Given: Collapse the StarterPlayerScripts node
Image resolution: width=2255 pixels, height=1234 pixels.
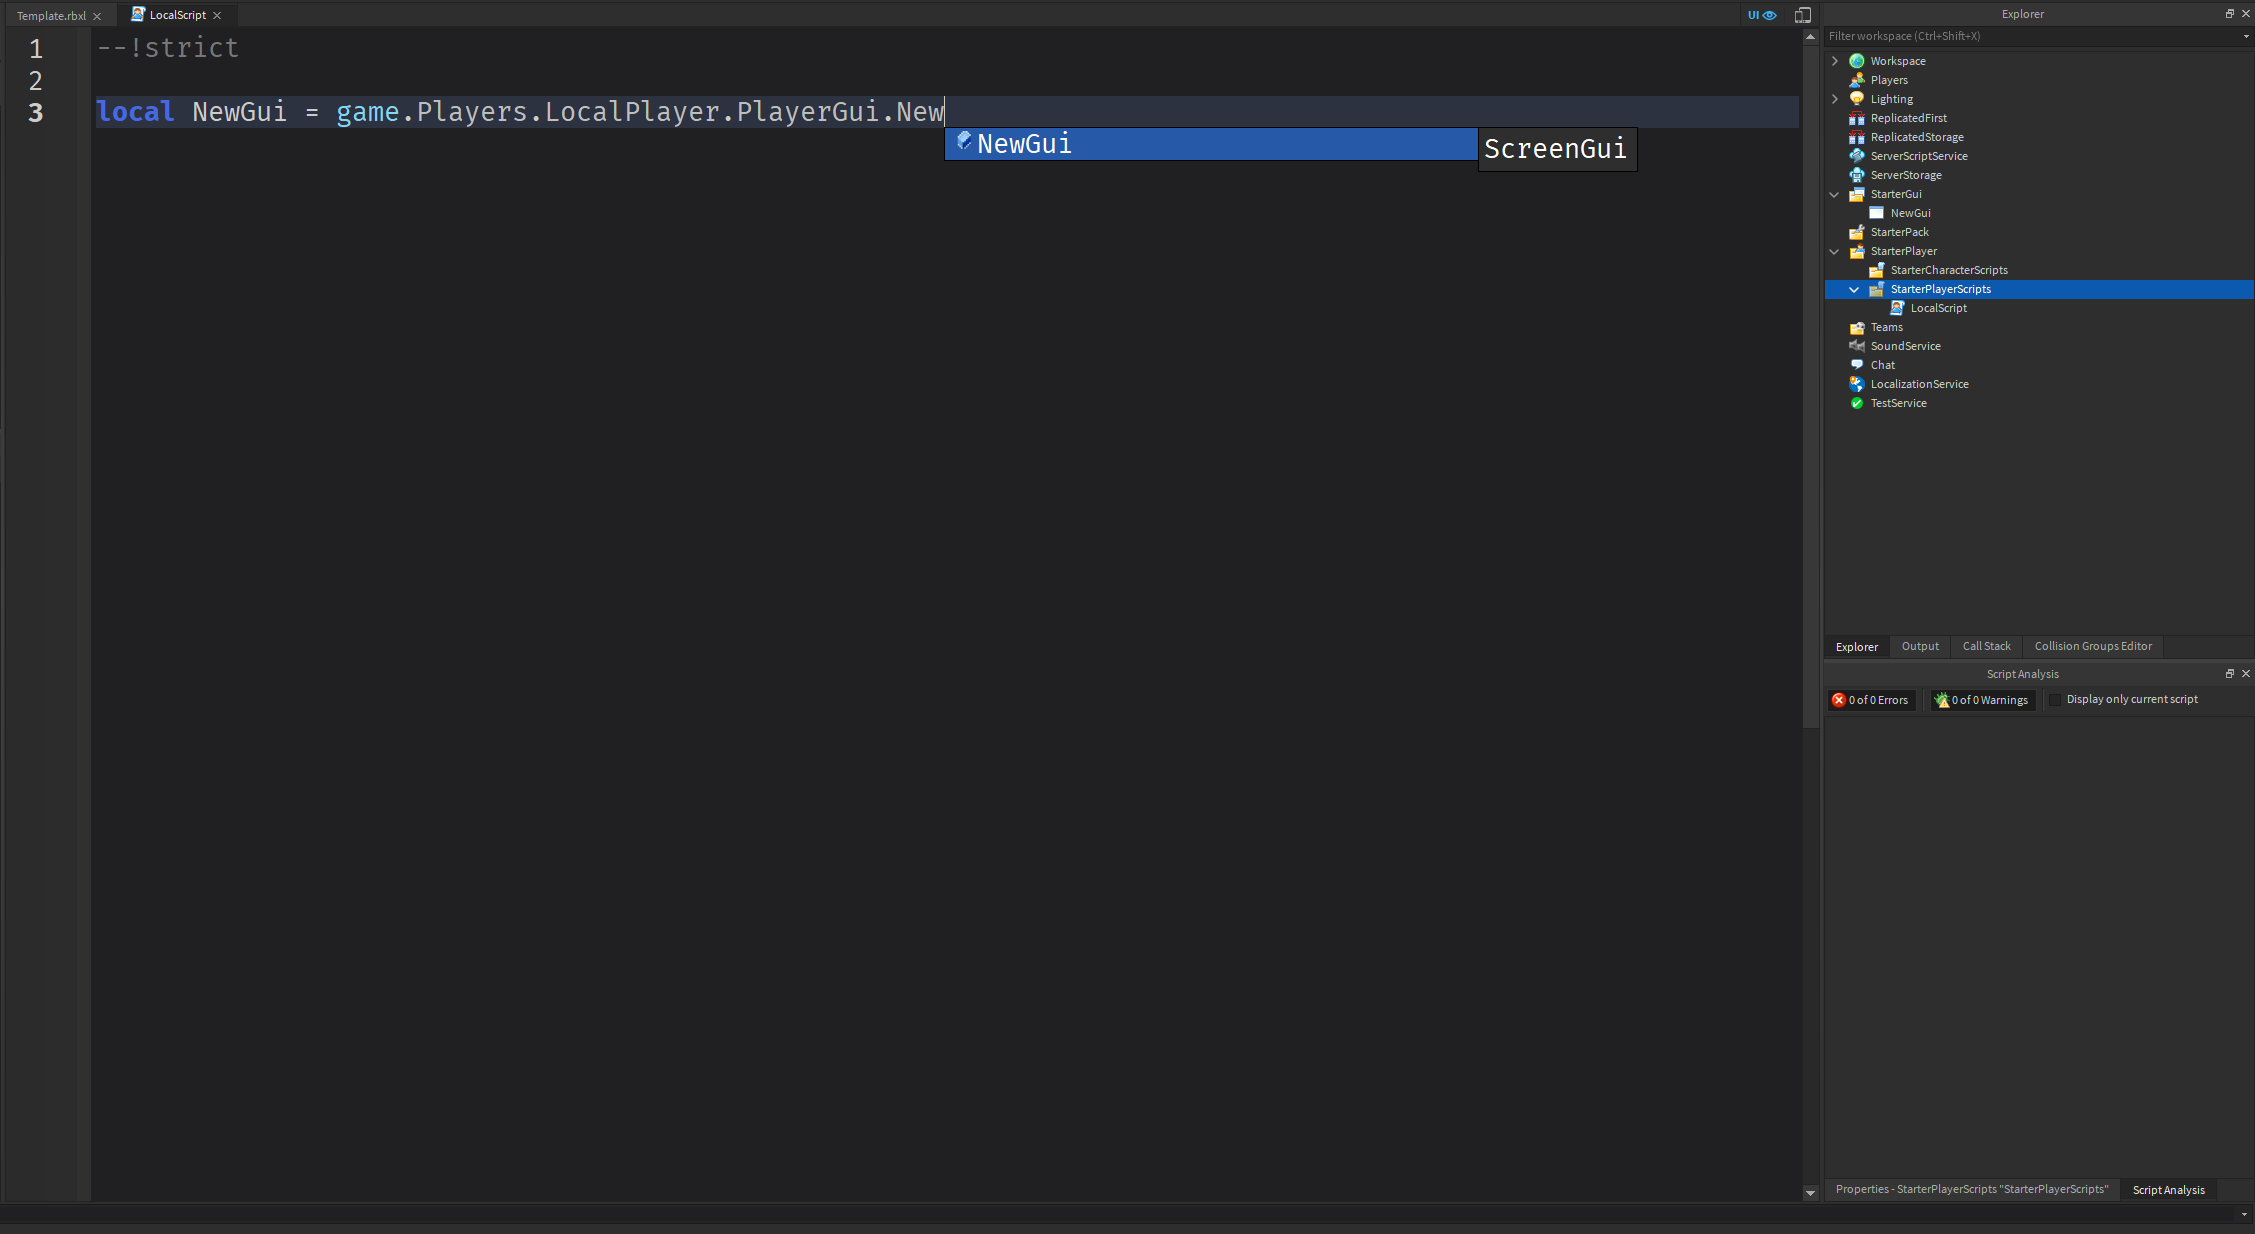Looking at the screenshot, I should [1855, 289].
